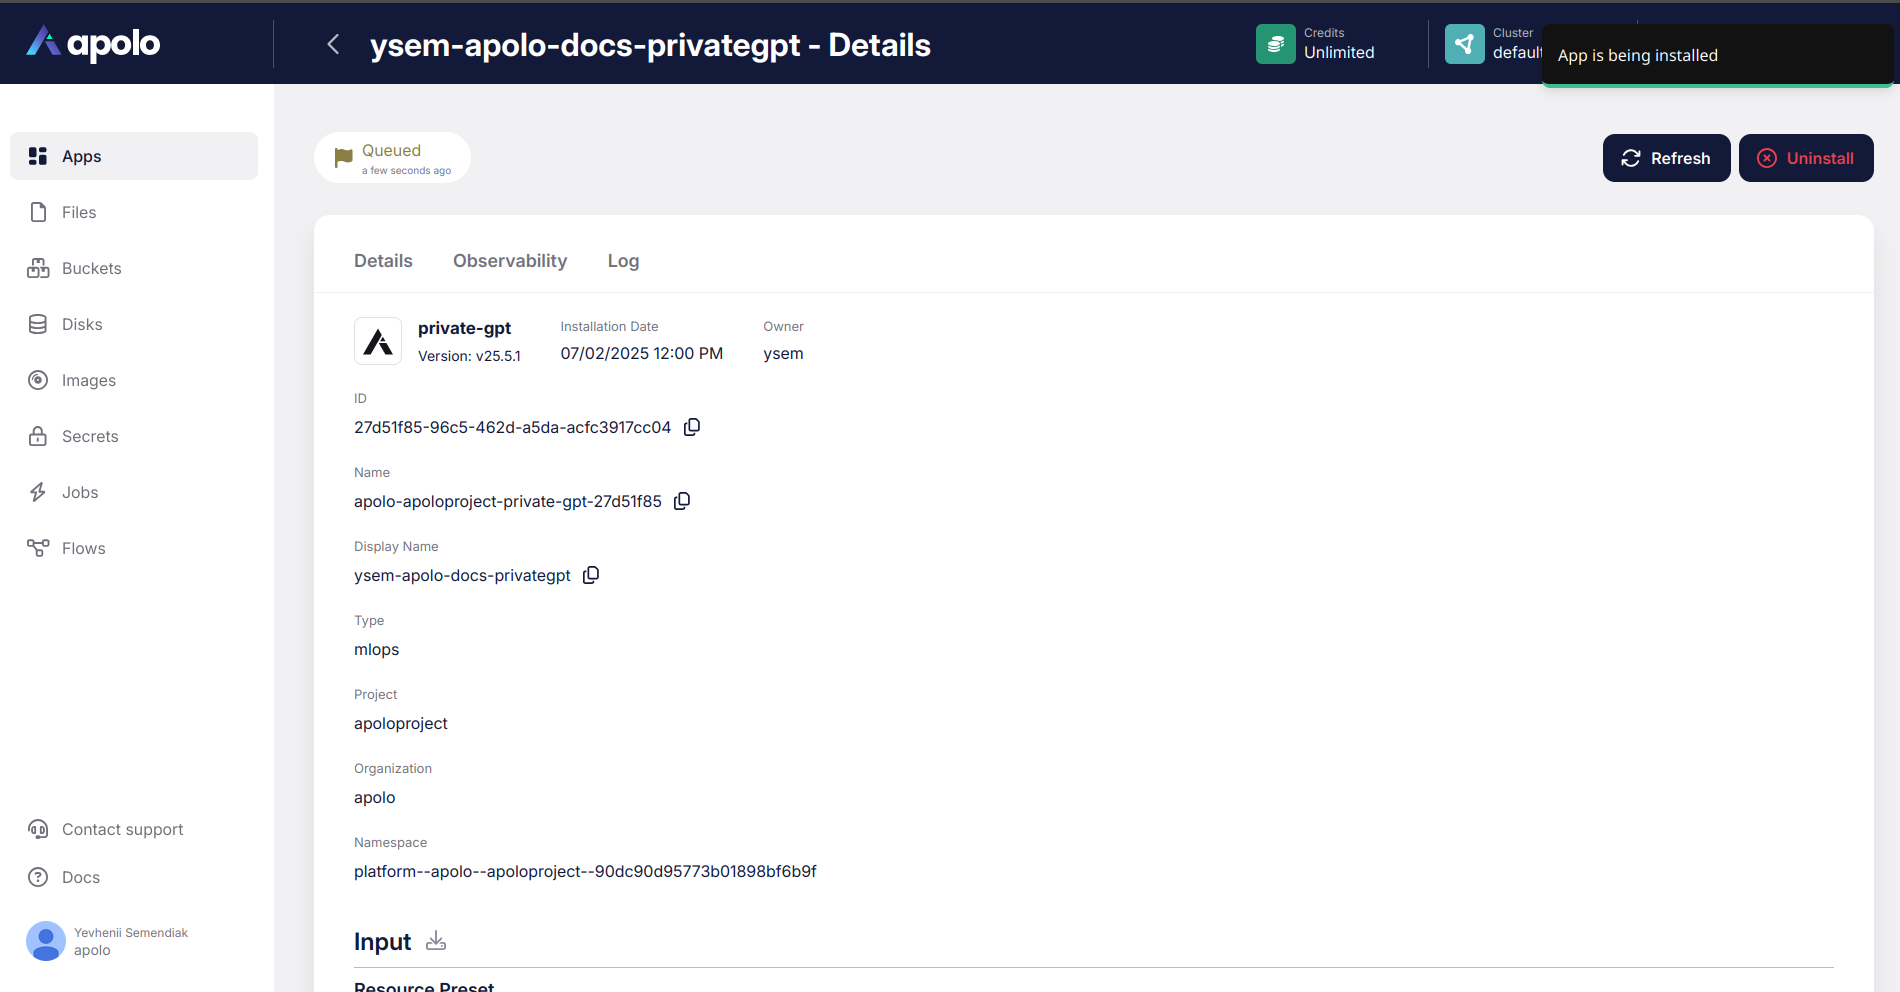Click the private-gpt app logo
This screenshot has width=1900, height=992.
(378, 341)
